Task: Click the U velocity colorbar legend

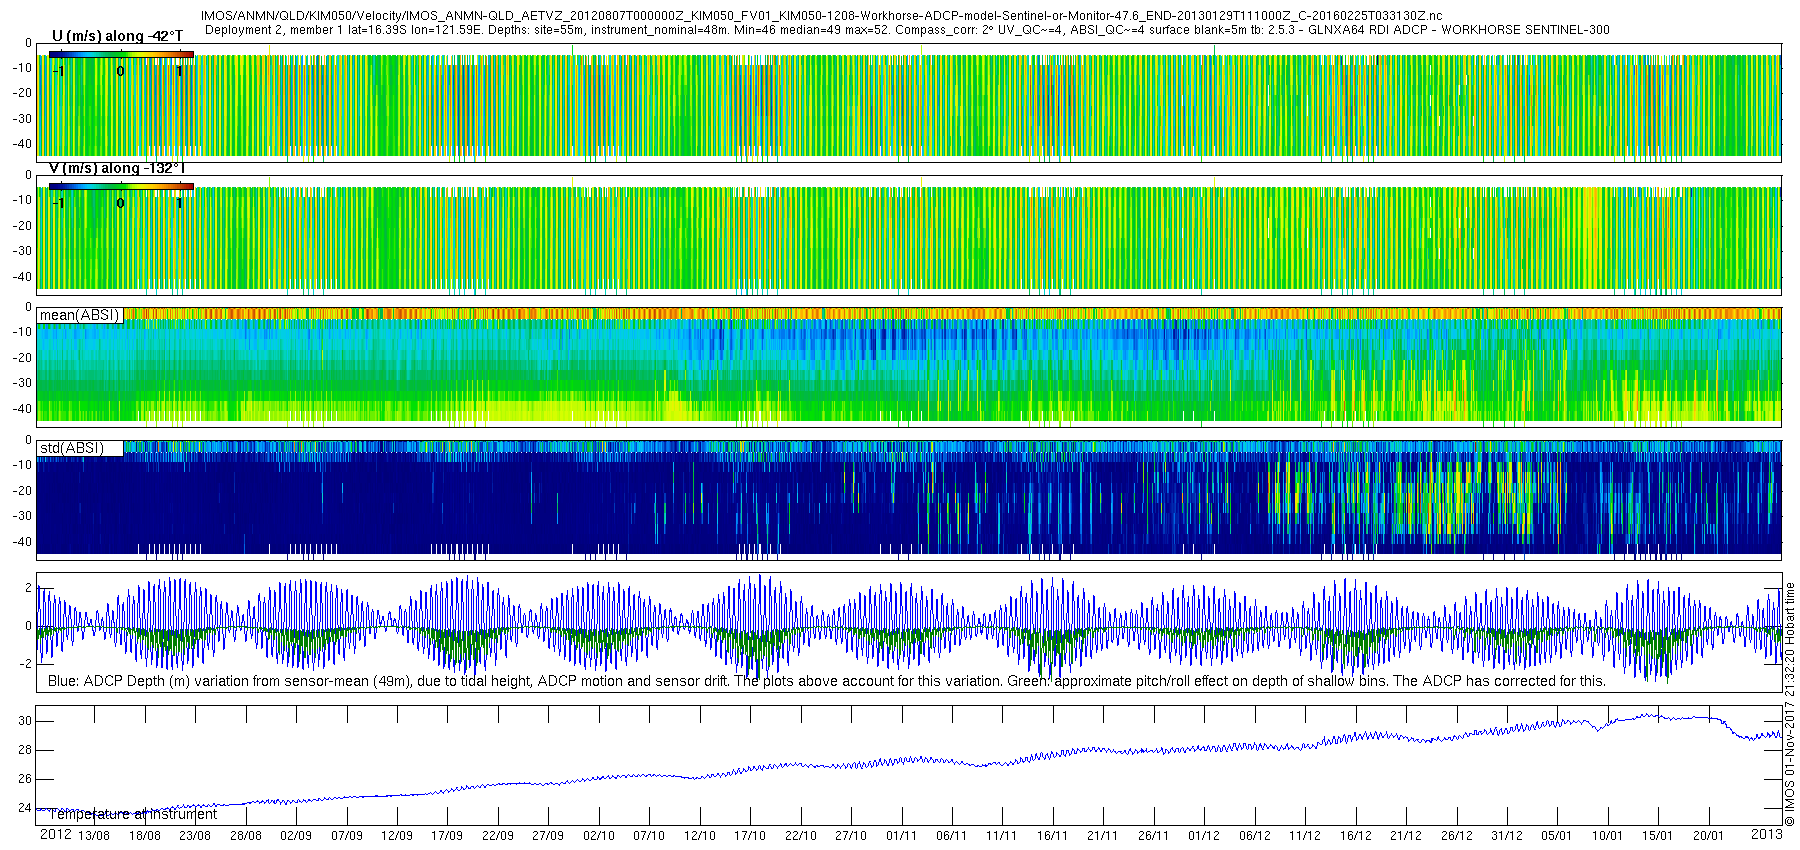Action: point(121,54)
